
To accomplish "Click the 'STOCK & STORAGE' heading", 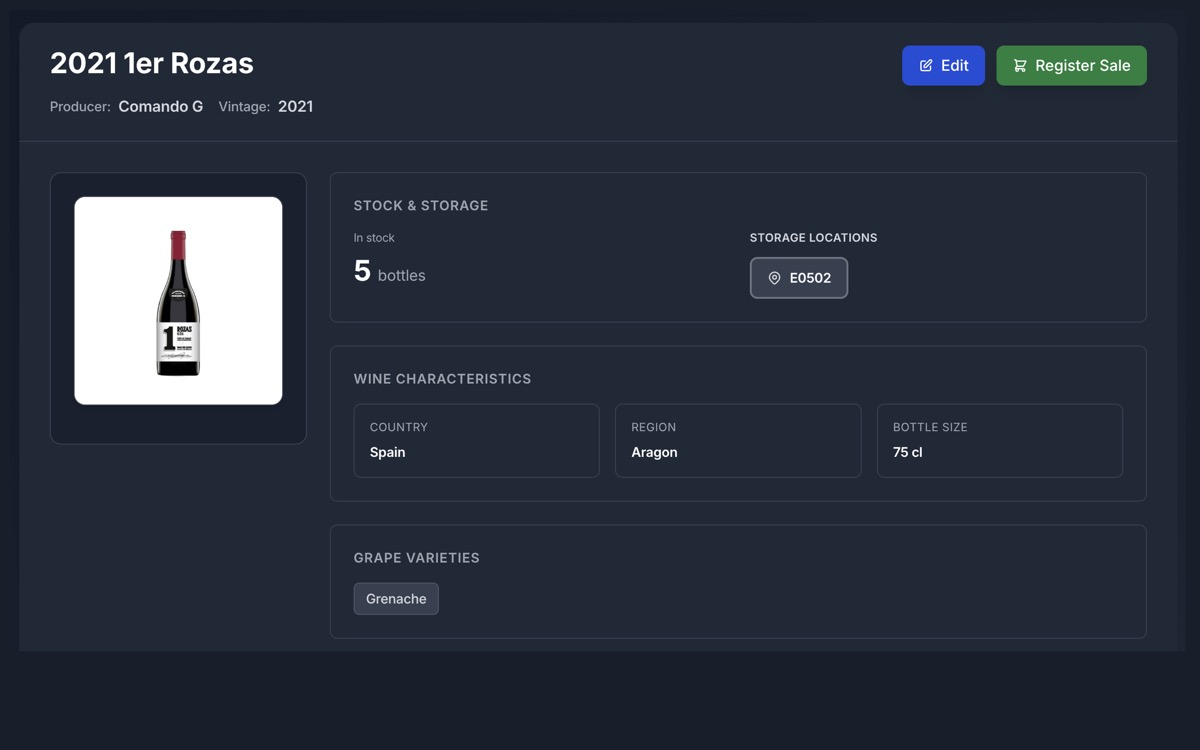I will click(x=421, y=205).
